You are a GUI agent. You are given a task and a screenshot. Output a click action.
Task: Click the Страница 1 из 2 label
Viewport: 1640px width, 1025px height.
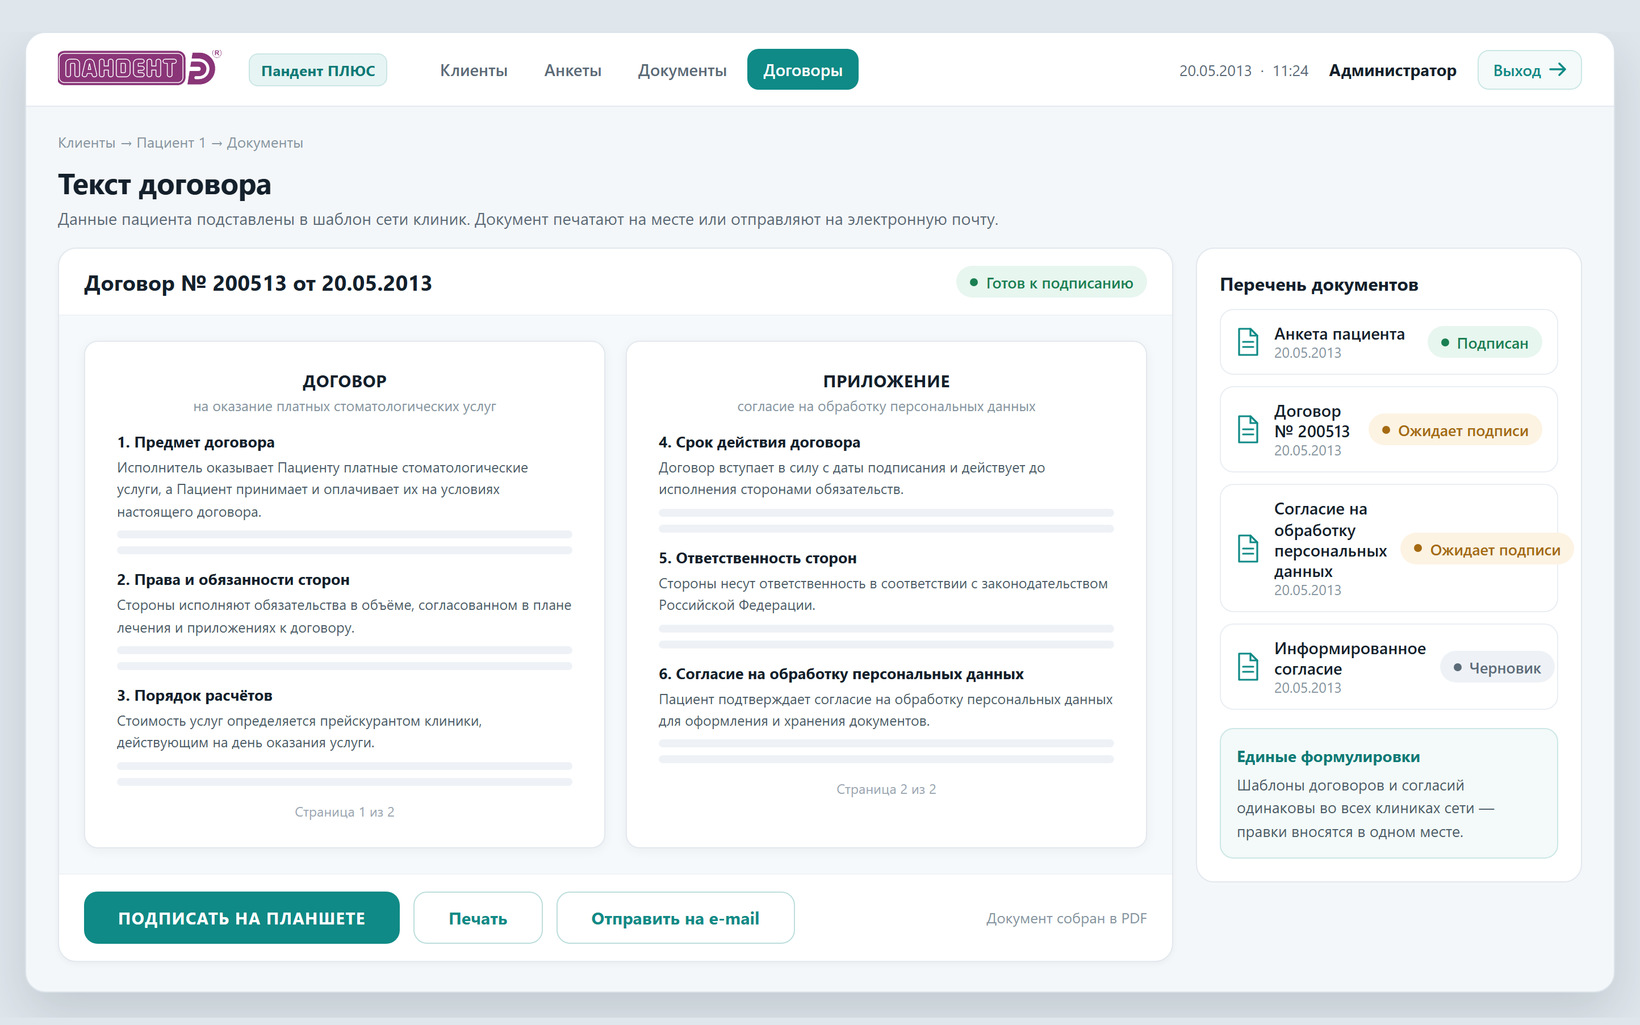(x=345, y=812)
